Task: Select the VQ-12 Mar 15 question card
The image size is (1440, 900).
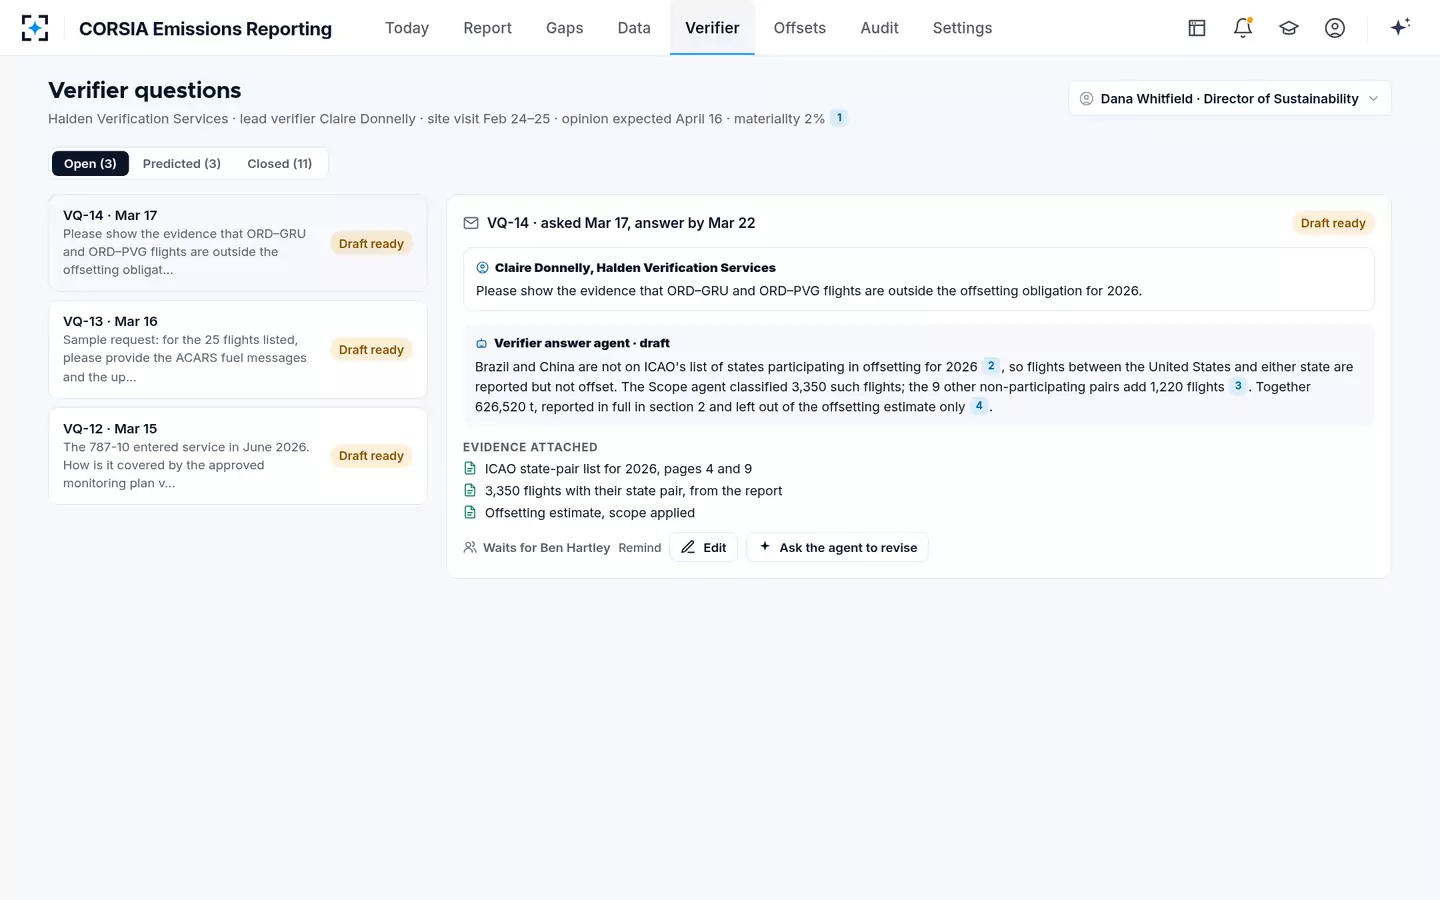Action: (238, 456)
